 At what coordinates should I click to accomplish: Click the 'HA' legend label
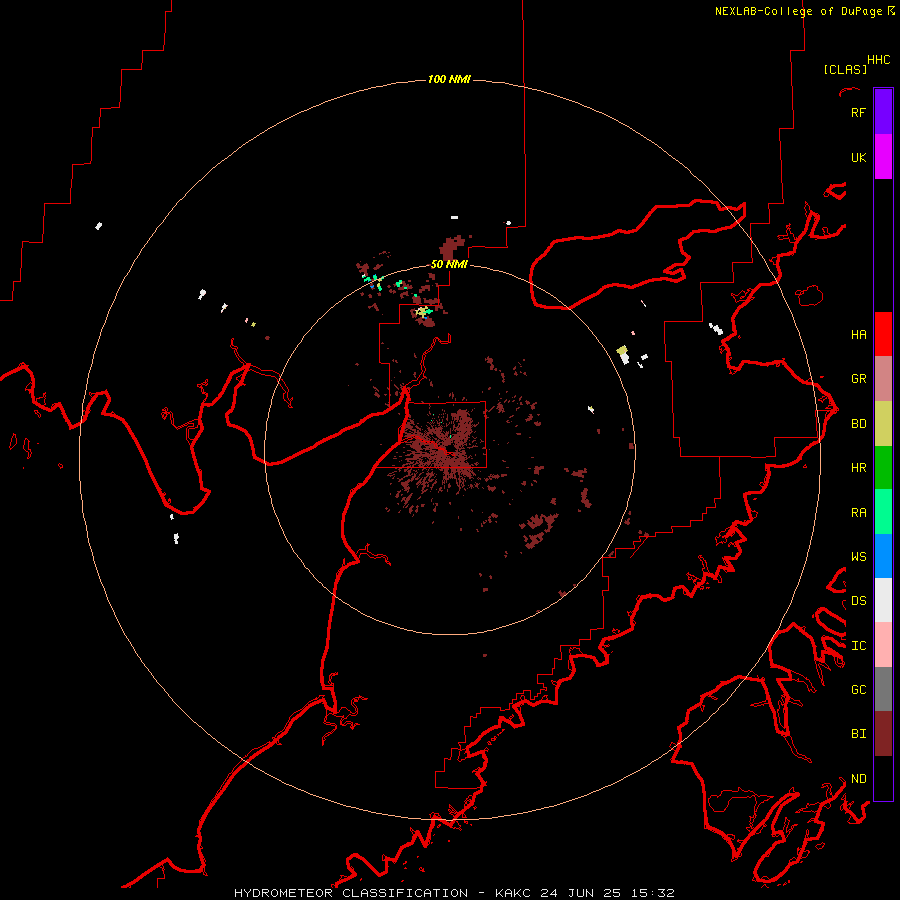(x=858, y=334)
